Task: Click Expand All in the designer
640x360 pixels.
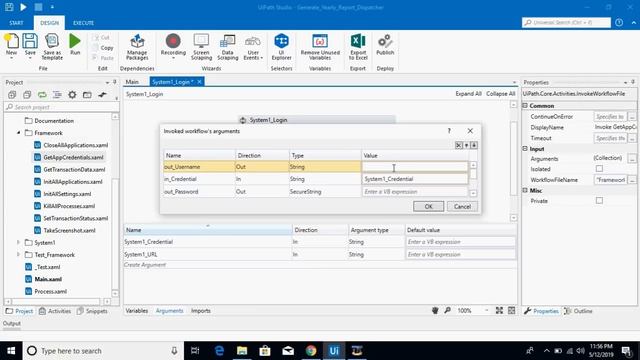Action: (468, 94)
